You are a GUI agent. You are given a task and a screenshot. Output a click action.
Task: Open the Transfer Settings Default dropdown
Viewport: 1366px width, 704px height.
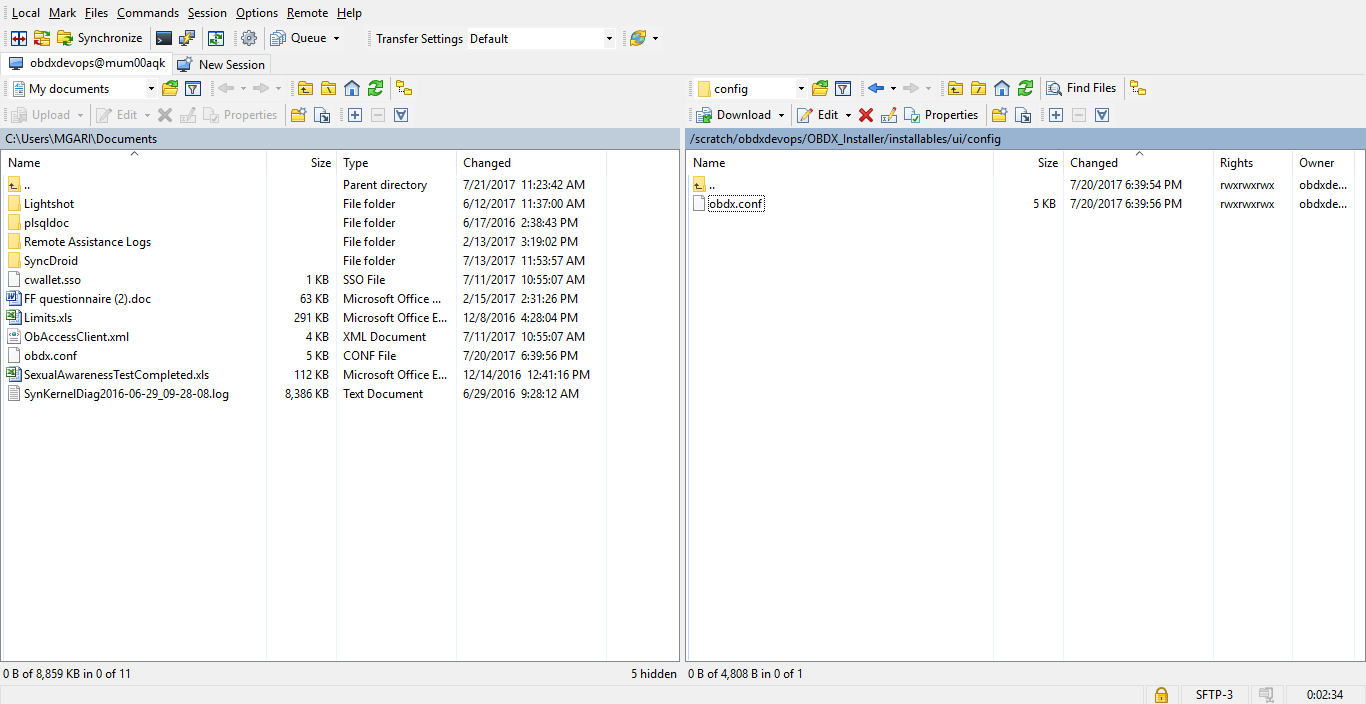(x=608, y=37)
